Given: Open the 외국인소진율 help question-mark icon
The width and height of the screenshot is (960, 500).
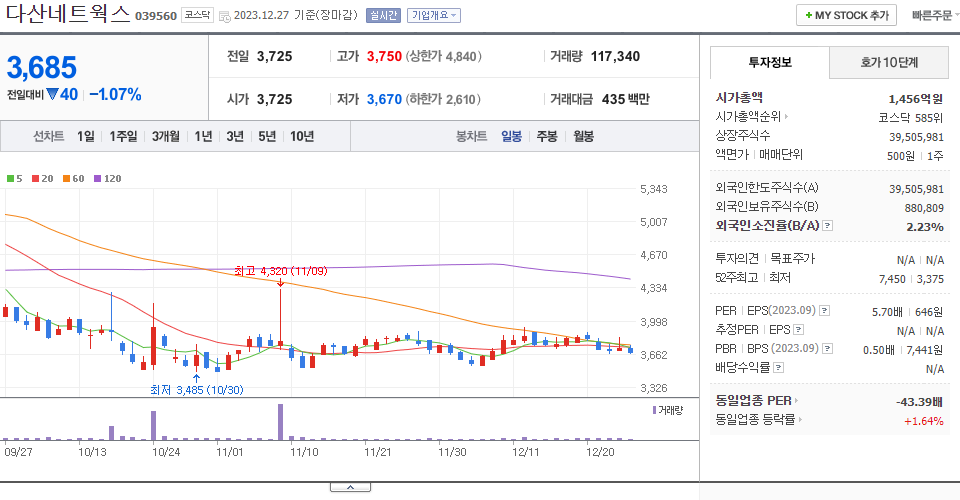Looking at the screenshot, I should click(x=827, y=226).
